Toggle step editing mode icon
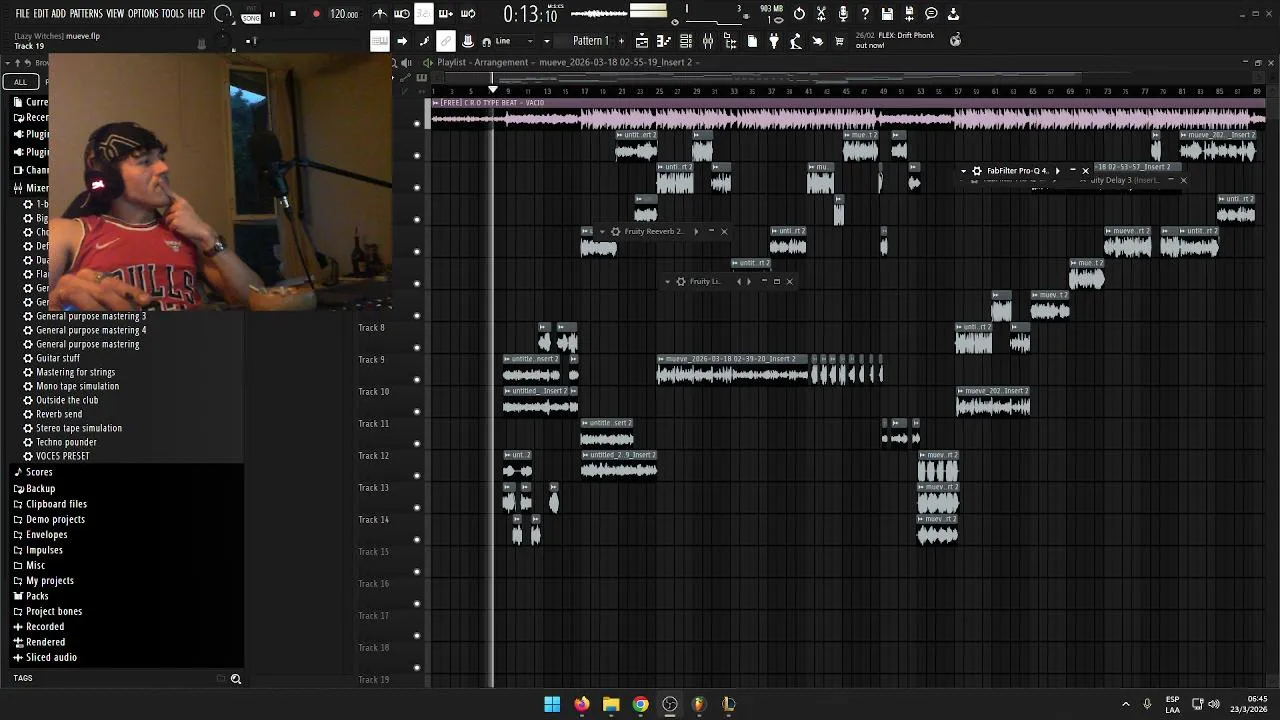The width and height of the screenshot is (1280, 720). click(x=424, y=41)
